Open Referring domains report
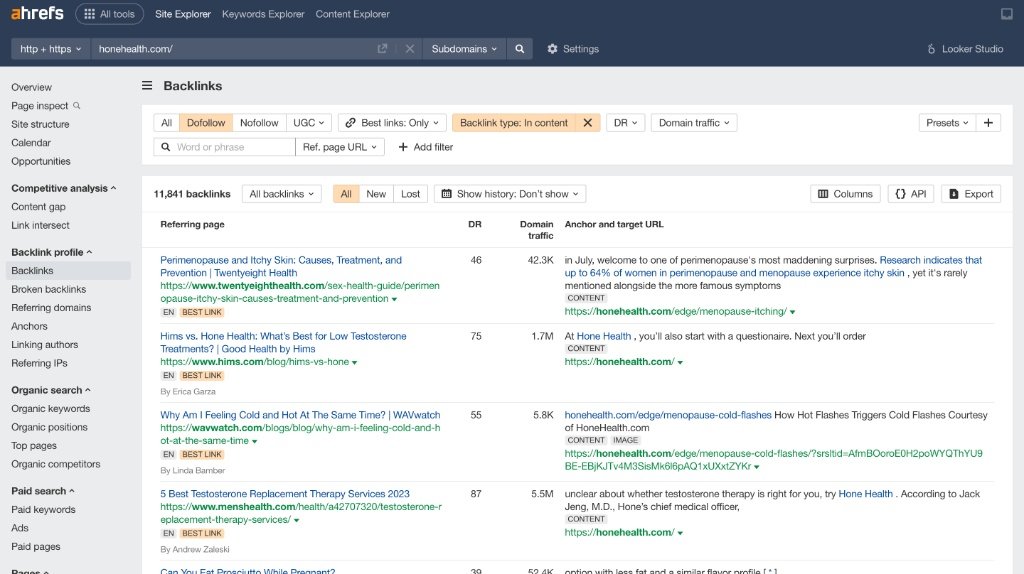 (x=51, y=308)
